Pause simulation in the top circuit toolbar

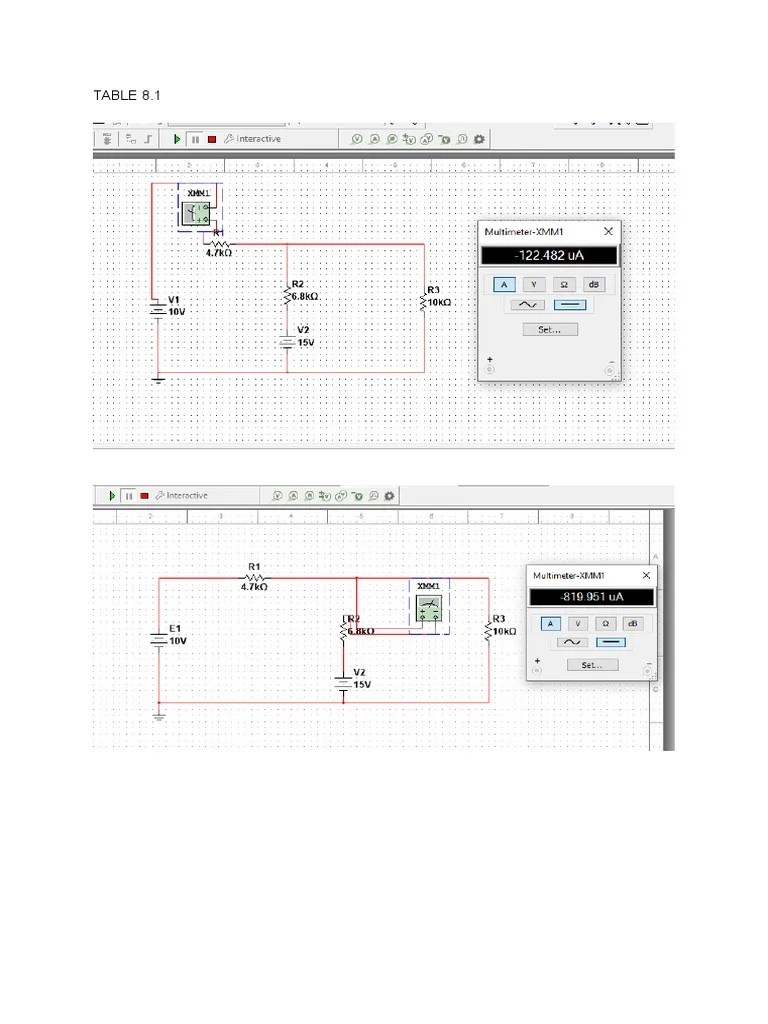[x=195, y=139]
